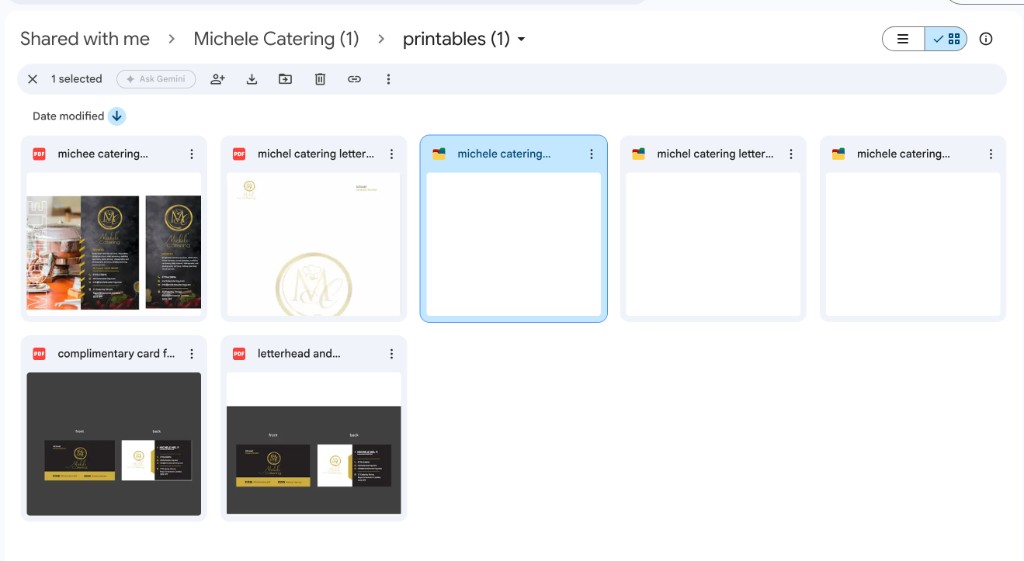1024x561 pixels.
Task: Click the 'complimentary card f...' file name
Action: [116, 354]
